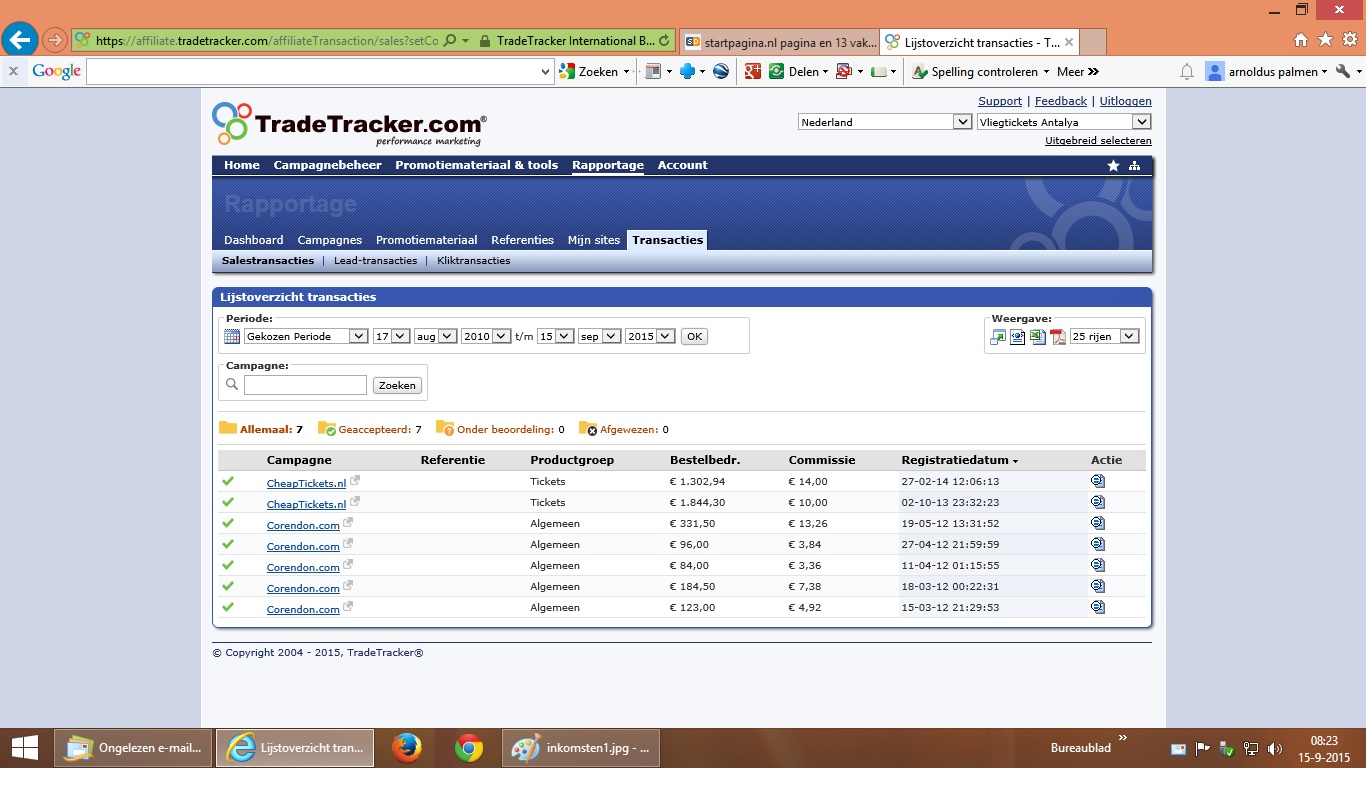Open the Gekozen Periode dropdown
This screenshot has height=800, width=1366.
tap(307, 337)
